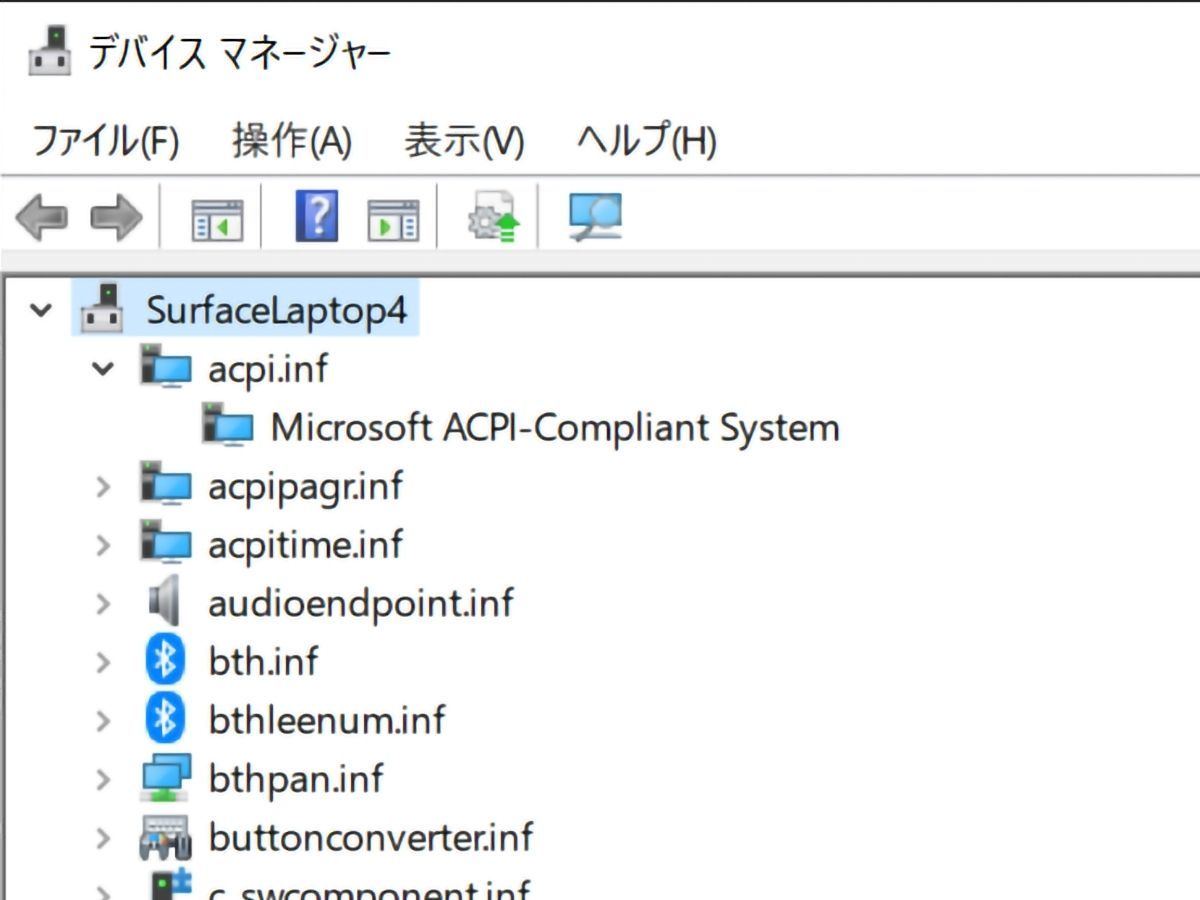Click the Microsoft ACPI-Compliant System device icon
The height and width of the screenshot is (900, 1200).
pyautogui.click(x=228, y=426)
